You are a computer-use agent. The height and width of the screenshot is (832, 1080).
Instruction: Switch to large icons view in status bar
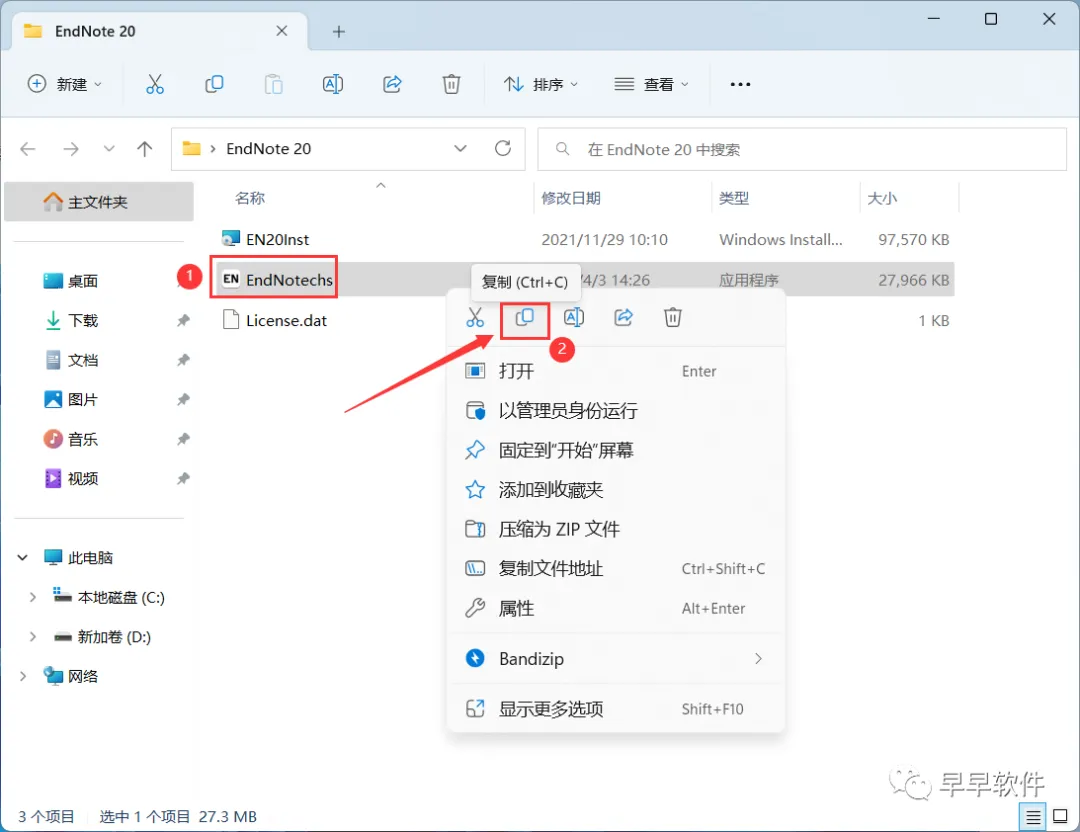click(x=1061, y=817)
